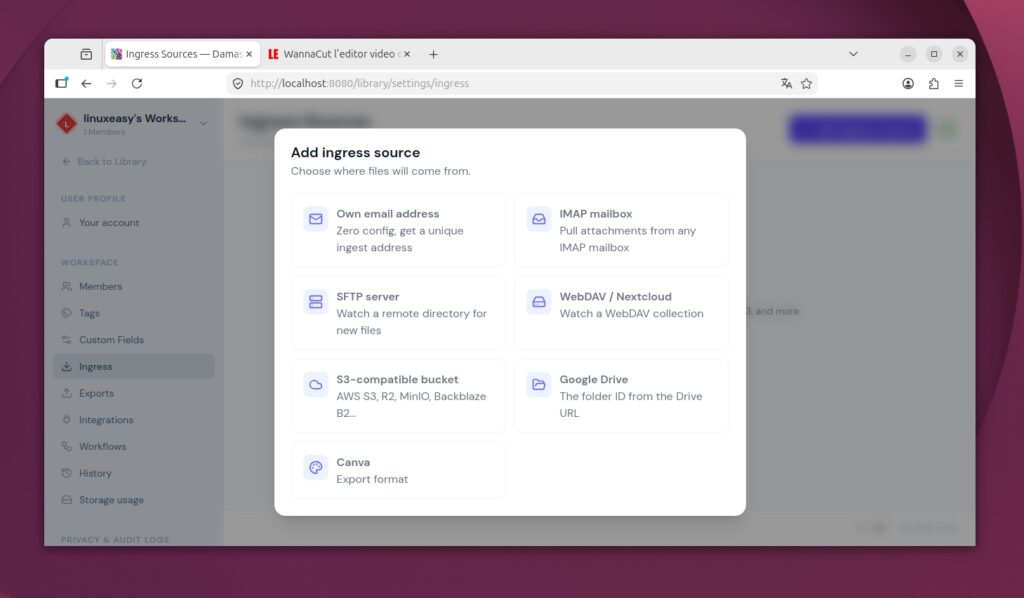Select the IMAP mailbox source card
Viewport: 1024px width, 598px height.
[622, 230]
